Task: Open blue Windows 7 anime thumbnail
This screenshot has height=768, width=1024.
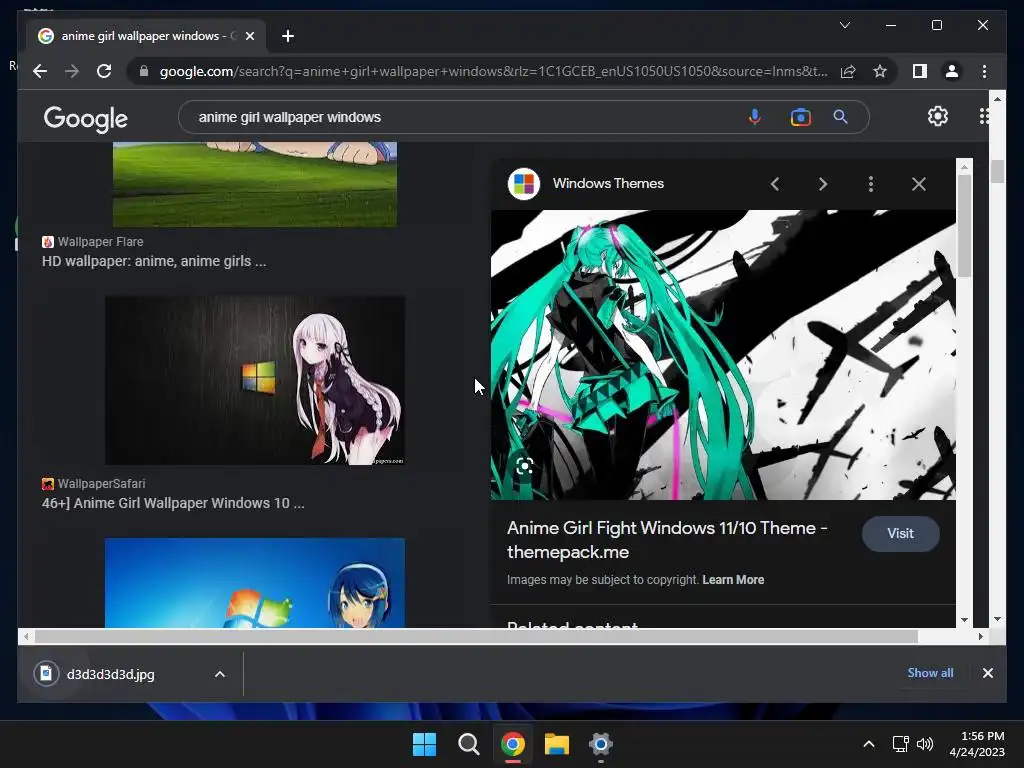Action: click(x=255, y=583)
